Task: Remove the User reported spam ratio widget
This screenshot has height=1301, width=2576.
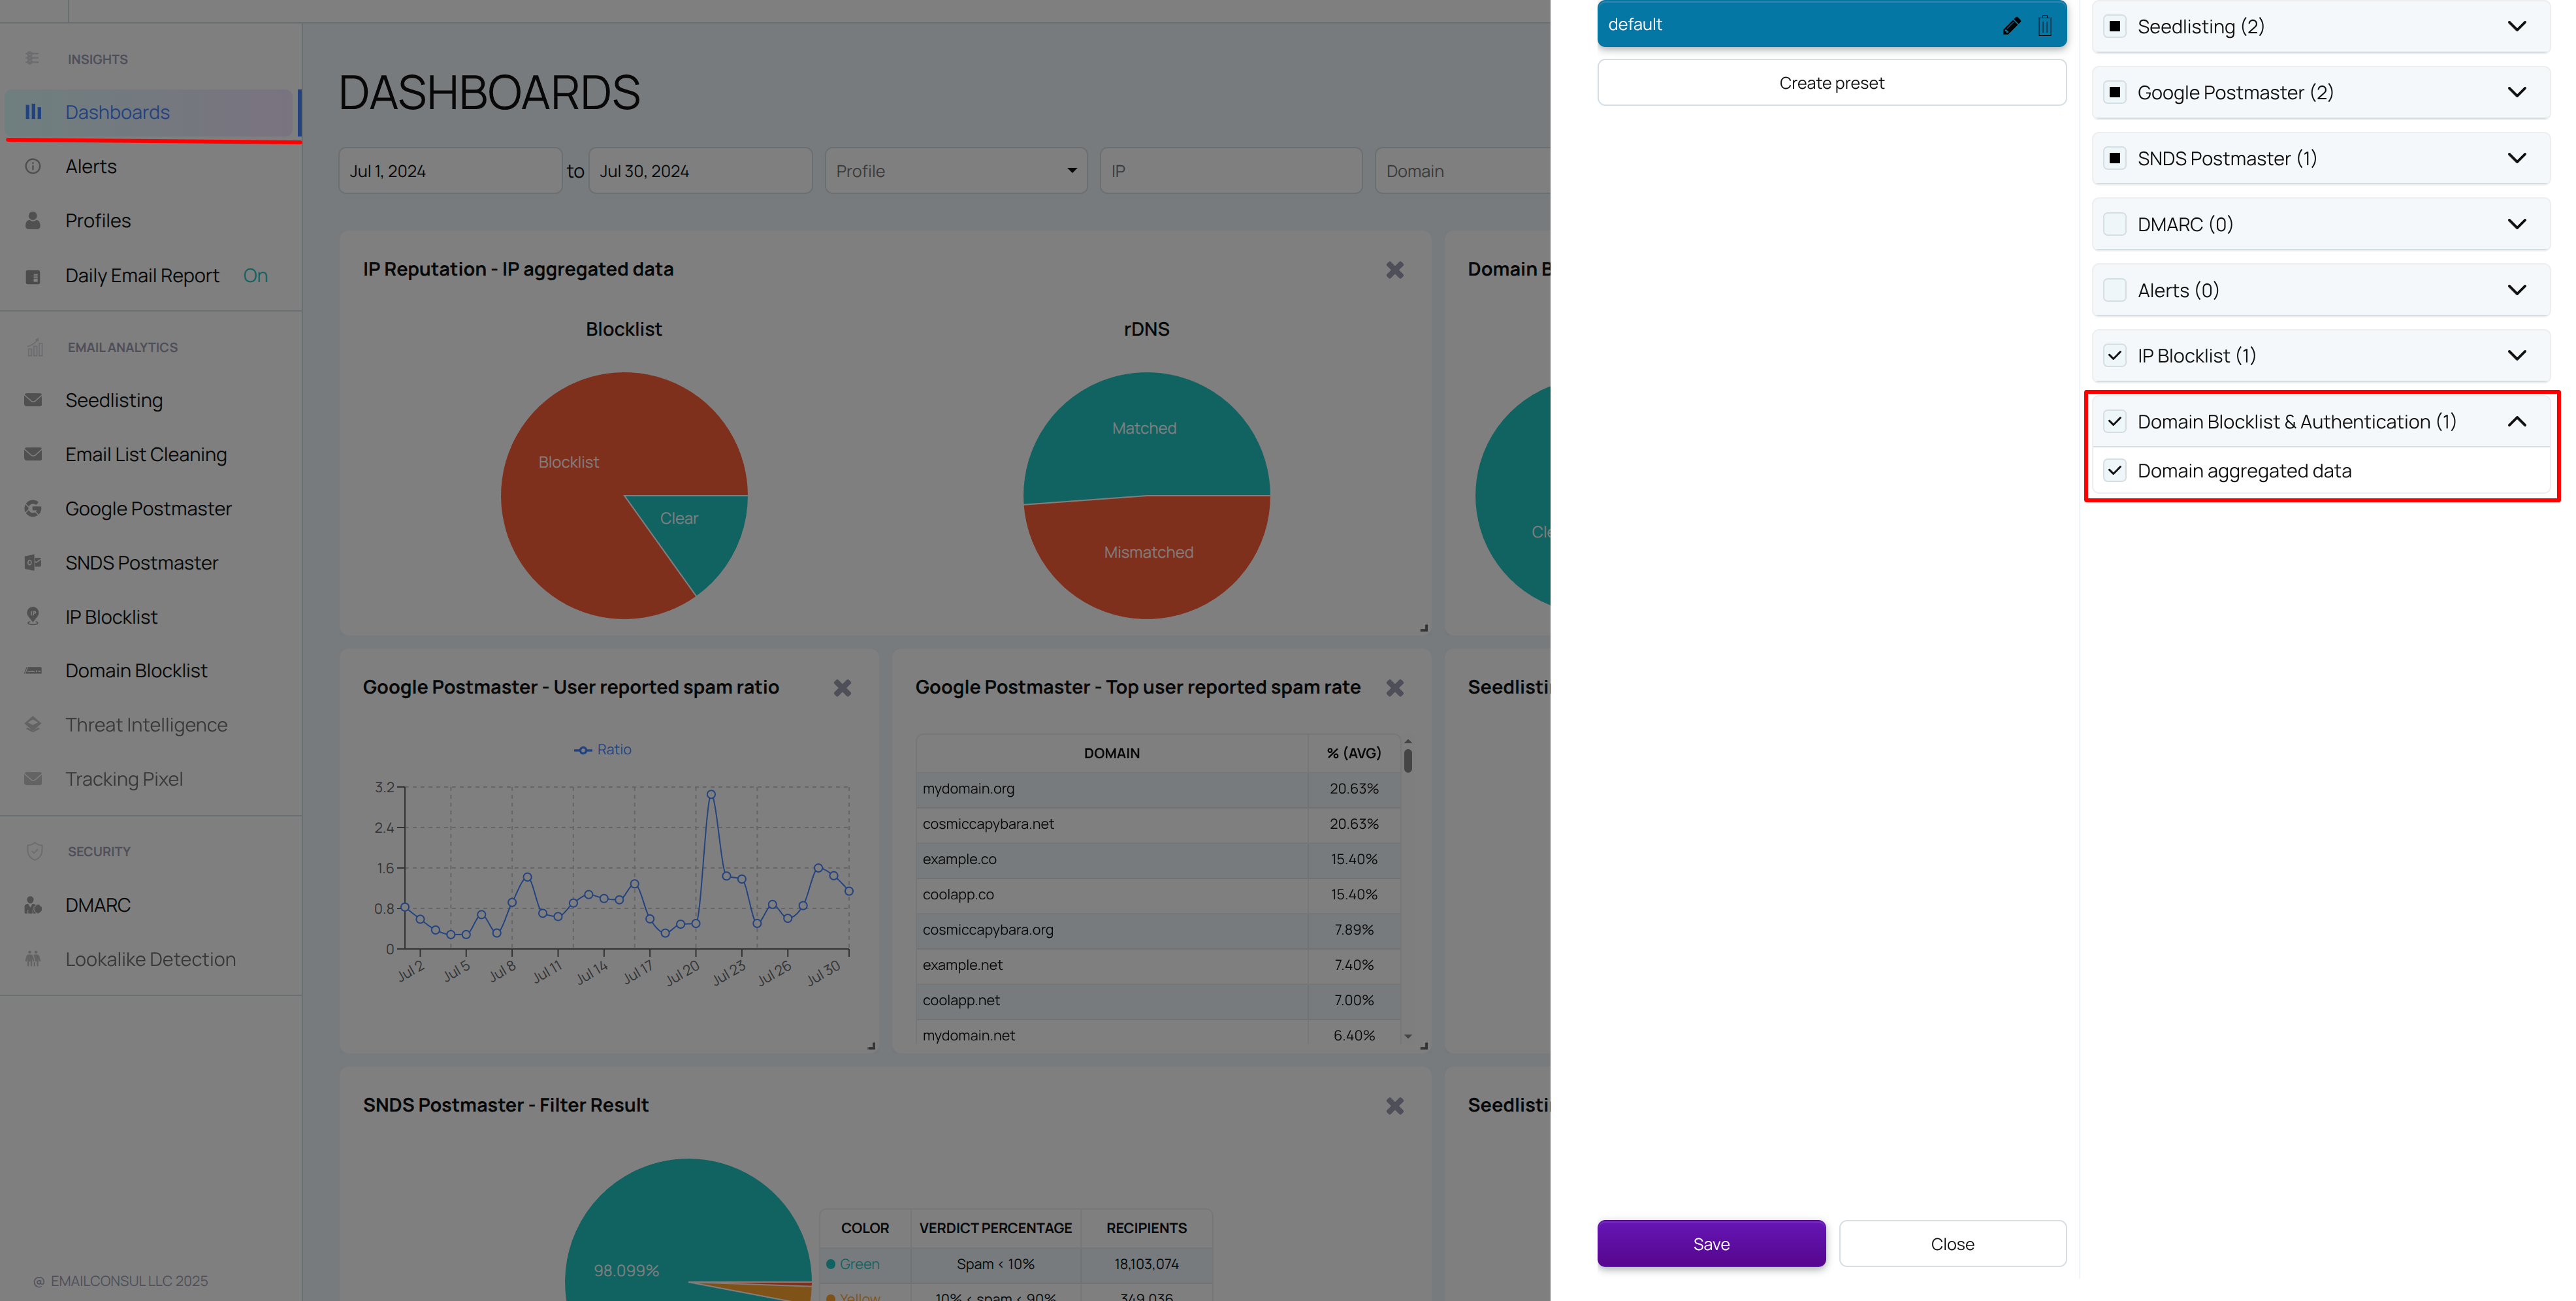Action: pyautogui.click(x=842, y=688)
